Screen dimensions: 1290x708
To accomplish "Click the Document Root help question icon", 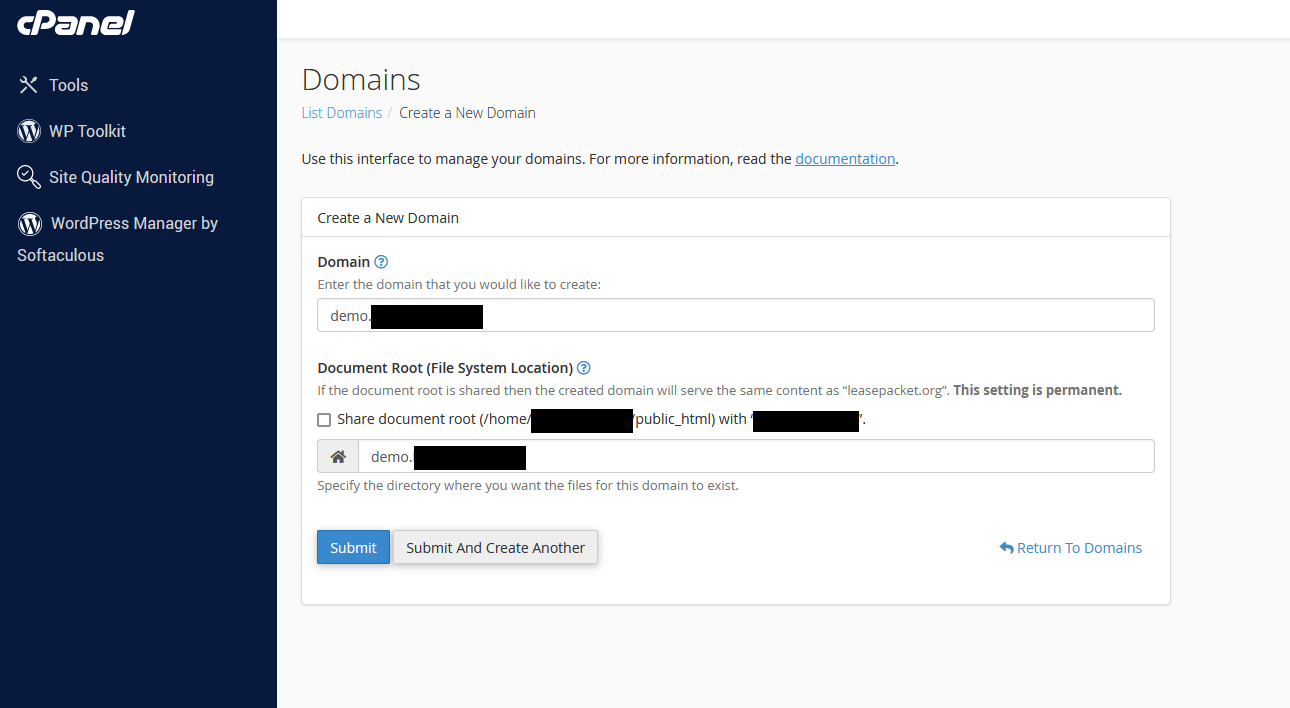I will [x=584, y=368].
